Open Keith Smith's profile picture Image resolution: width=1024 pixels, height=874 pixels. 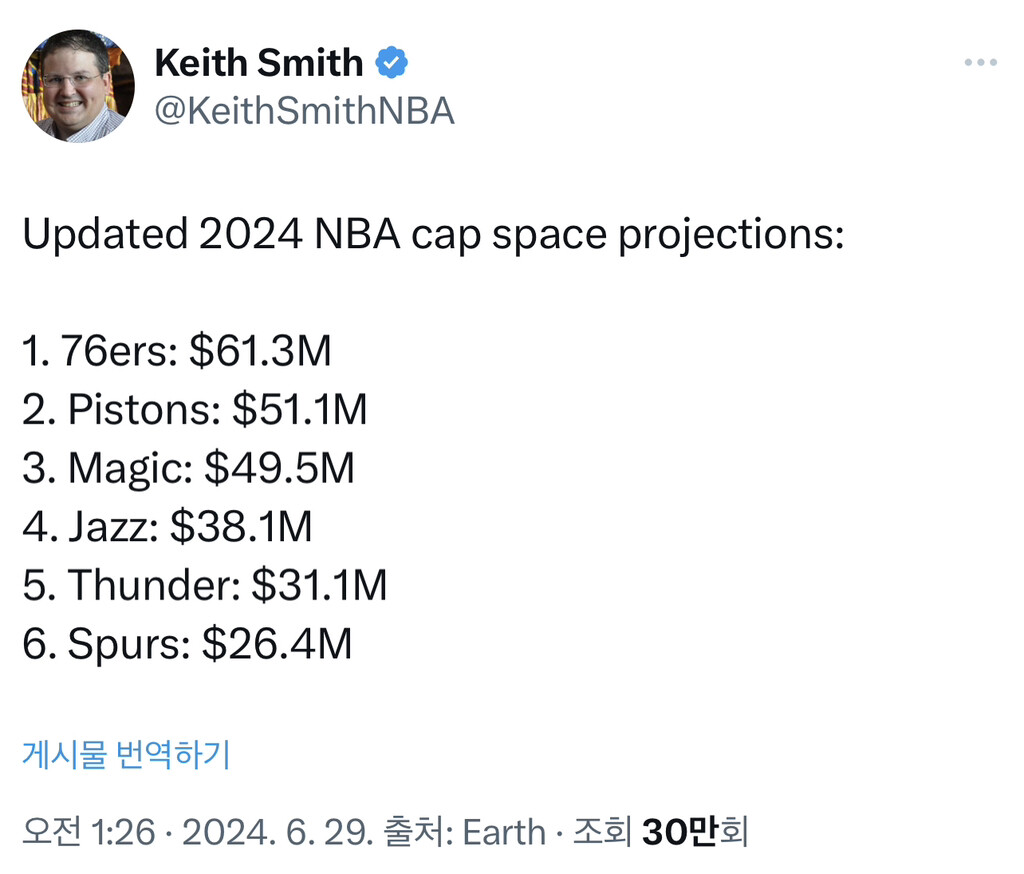[78, 86]
